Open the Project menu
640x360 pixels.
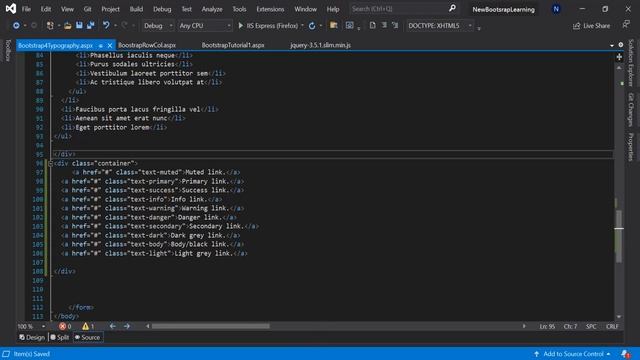pos(110,9)
